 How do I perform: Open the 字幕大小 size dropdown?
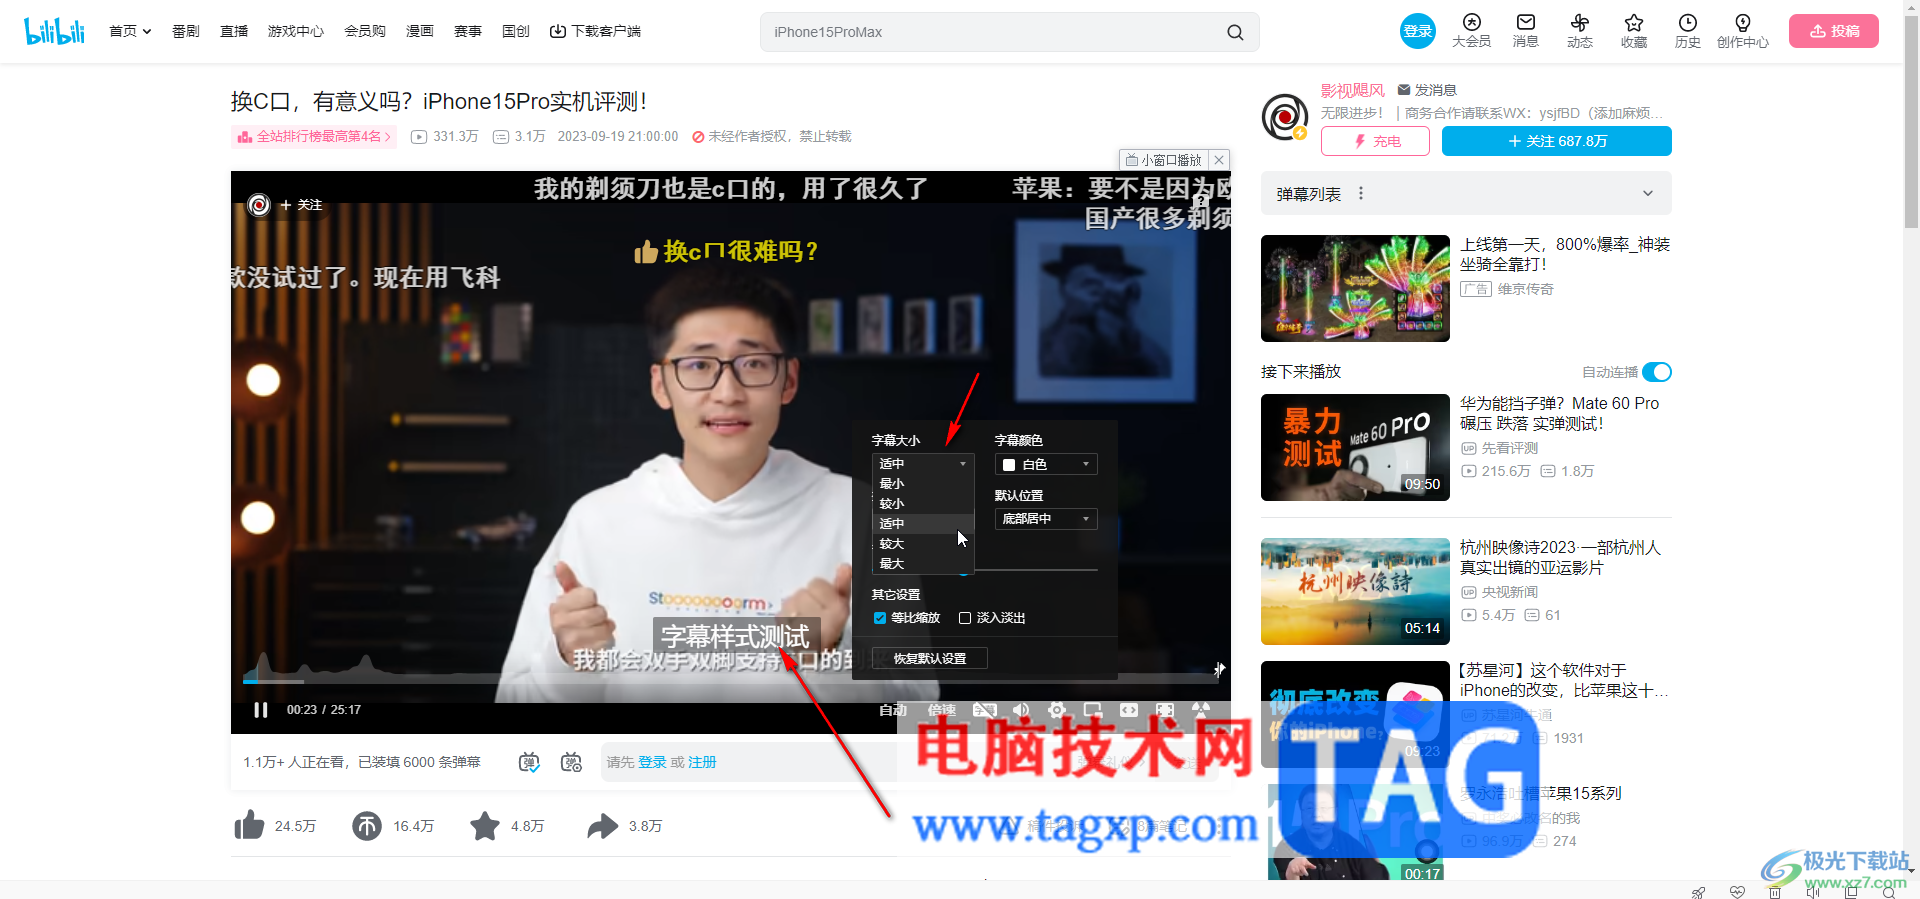tap(923, 464)
